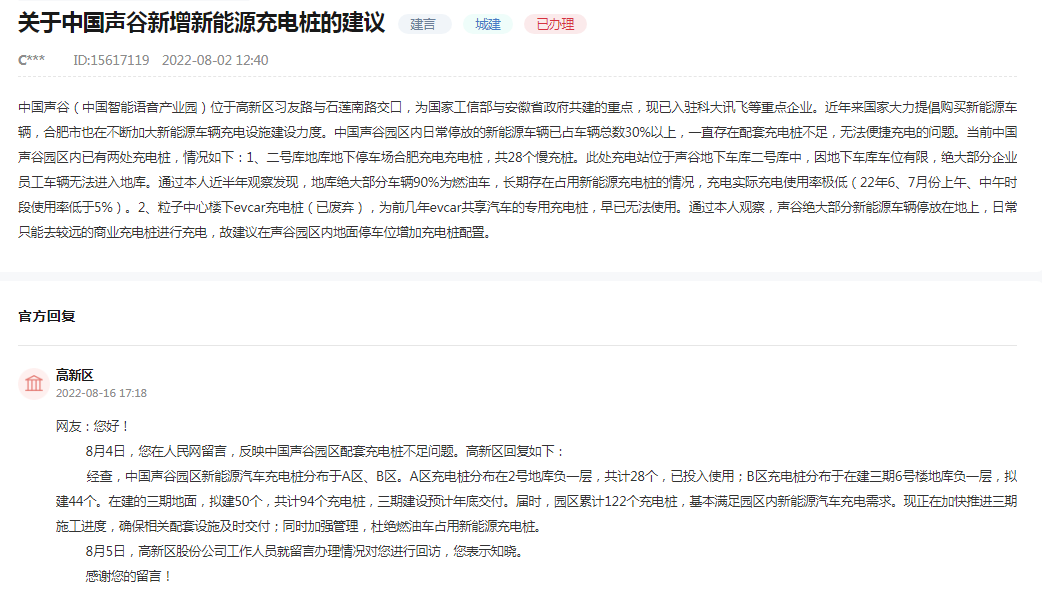Click the message line ending 增加充电桩配置

pyautogui.click(x=255, y=233)
